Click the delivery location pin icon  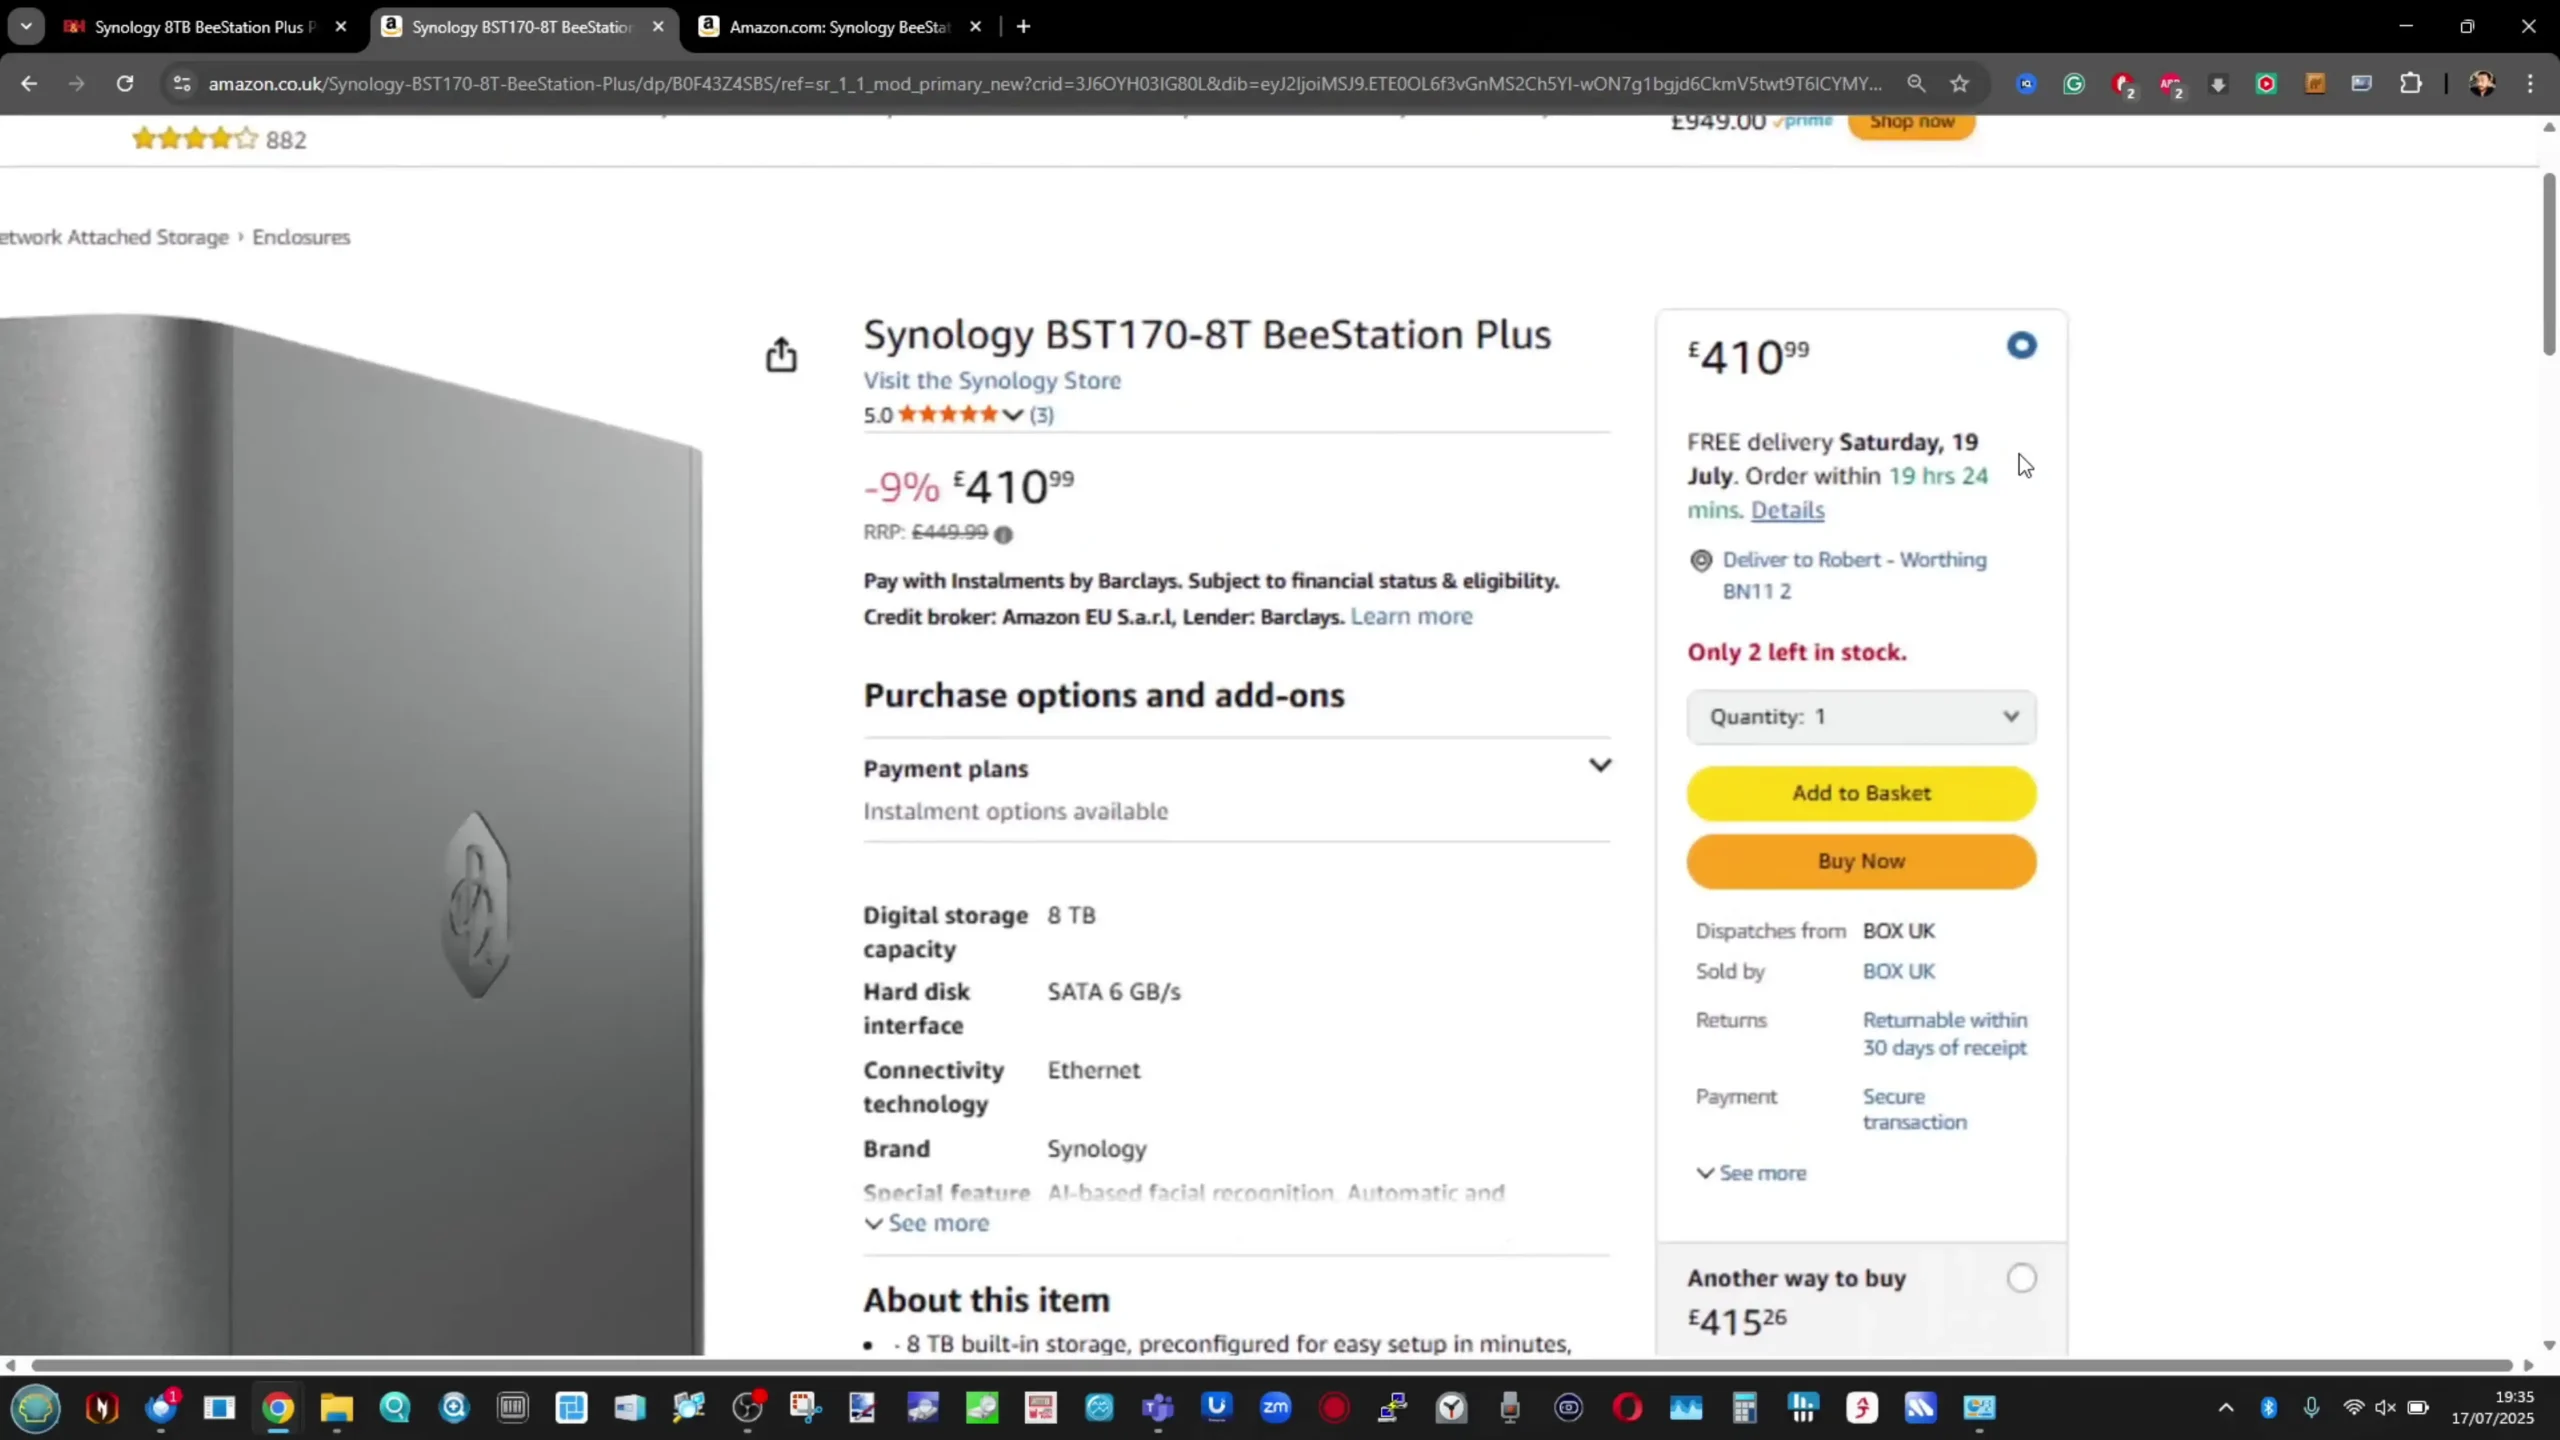1700,561
